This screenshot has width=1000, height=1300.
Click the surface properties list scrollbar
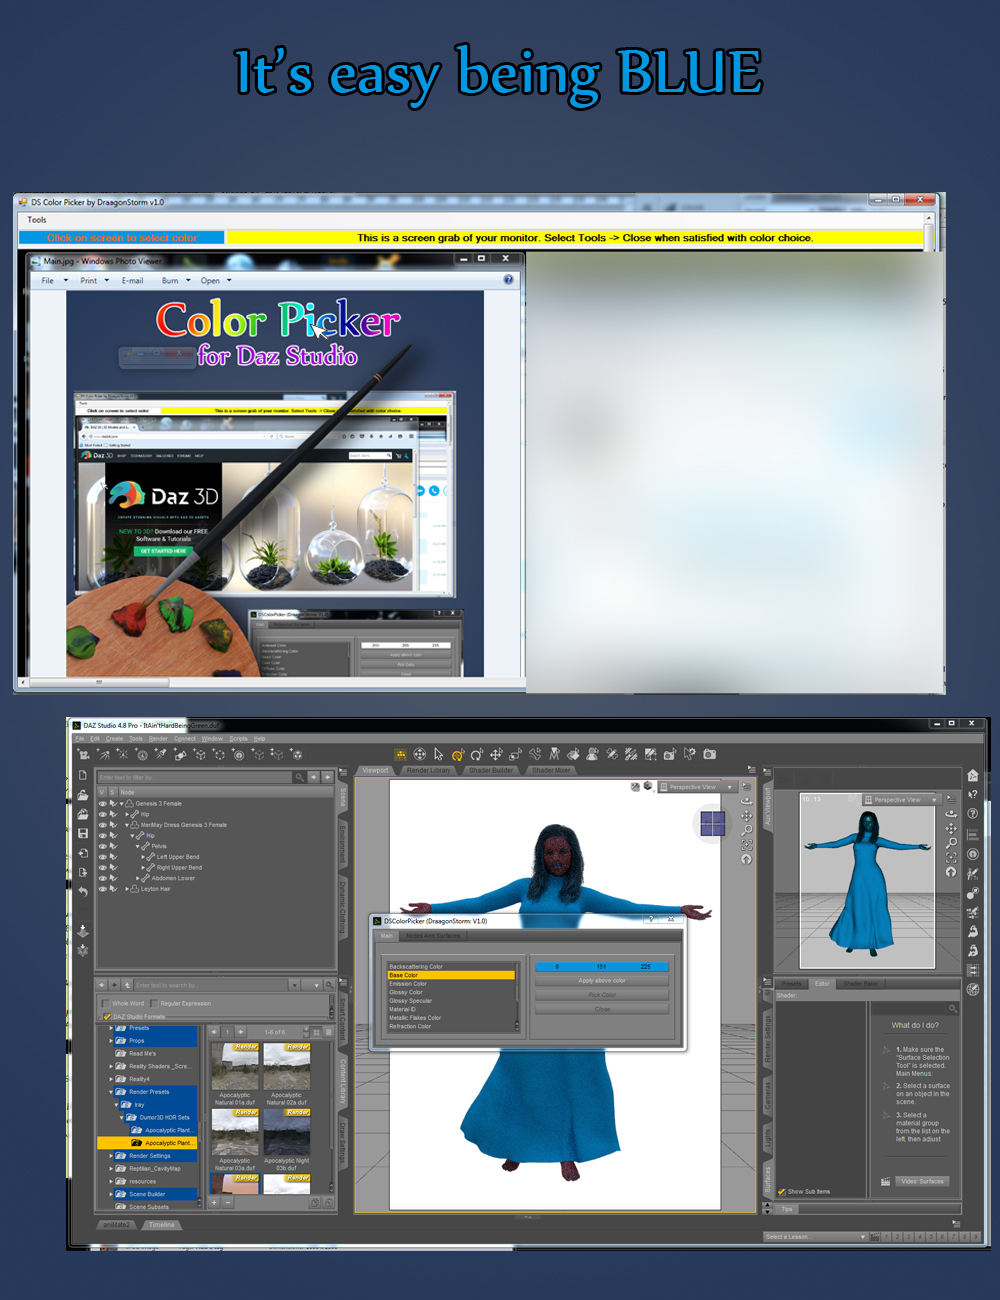[x=517, y=995]
